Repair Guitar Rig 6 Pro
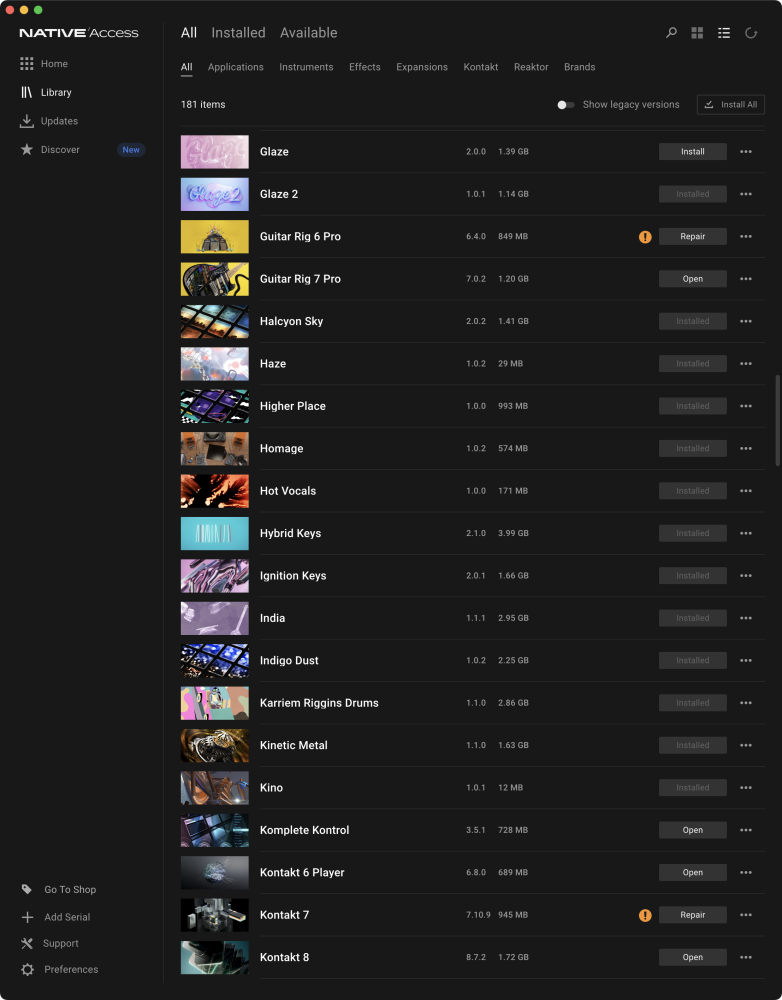 pos(693,237)
